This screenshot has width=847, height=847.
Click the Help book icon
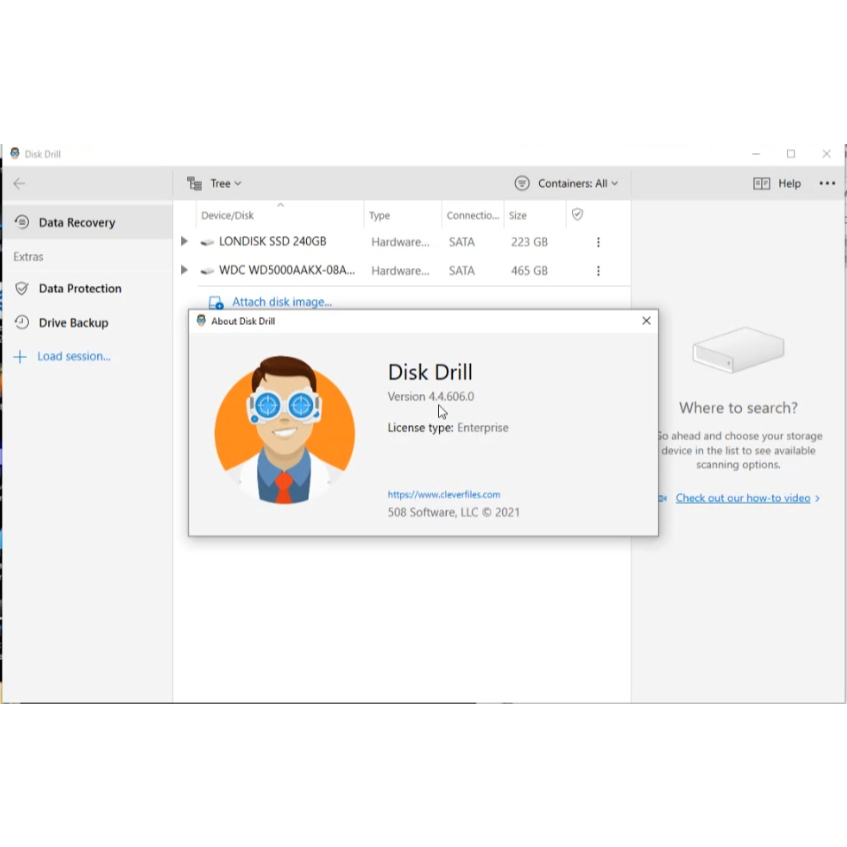pos(762,184)
